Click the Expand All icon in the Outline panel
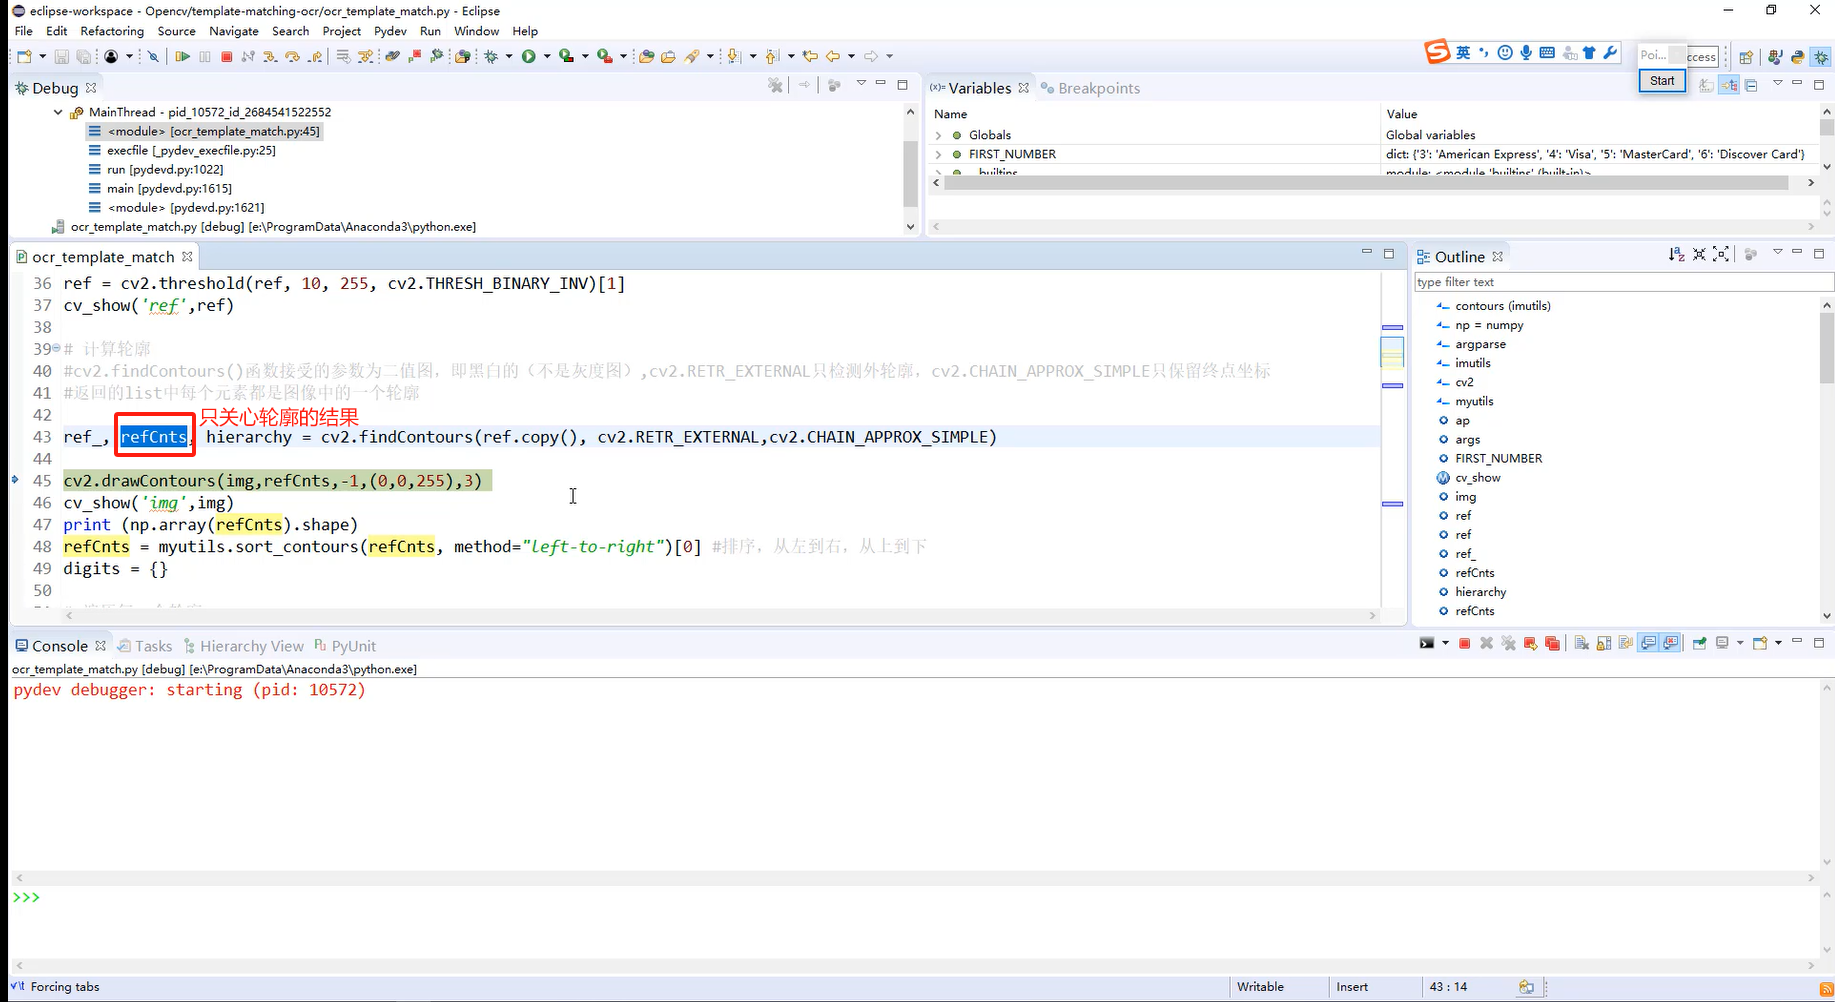1835x1002 pixels. pos(1721,255)
